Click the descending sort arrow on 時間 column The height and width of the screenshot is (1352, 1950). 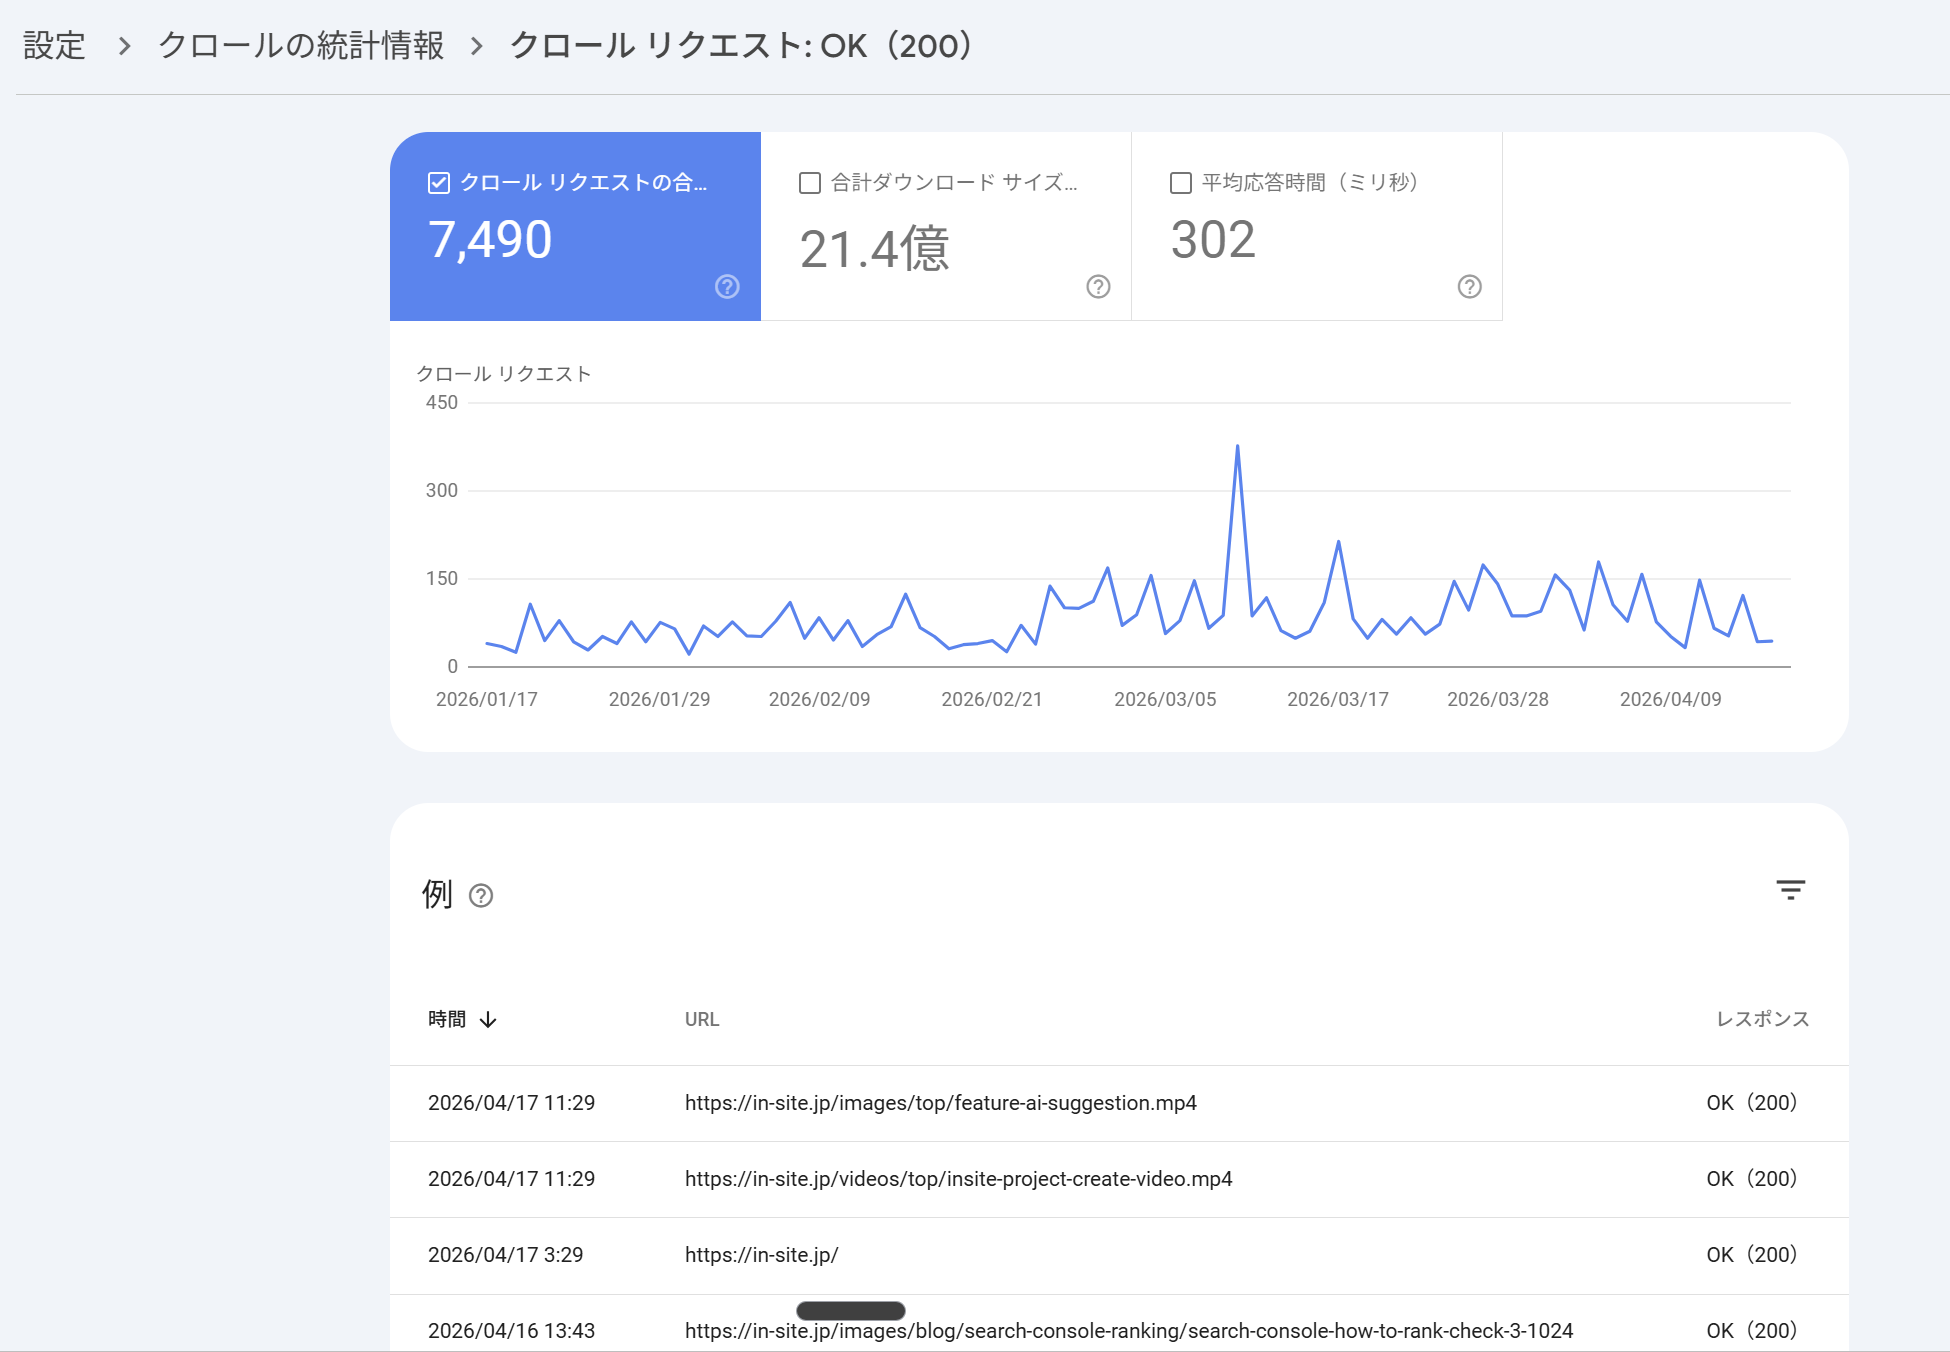[487, 1019]
